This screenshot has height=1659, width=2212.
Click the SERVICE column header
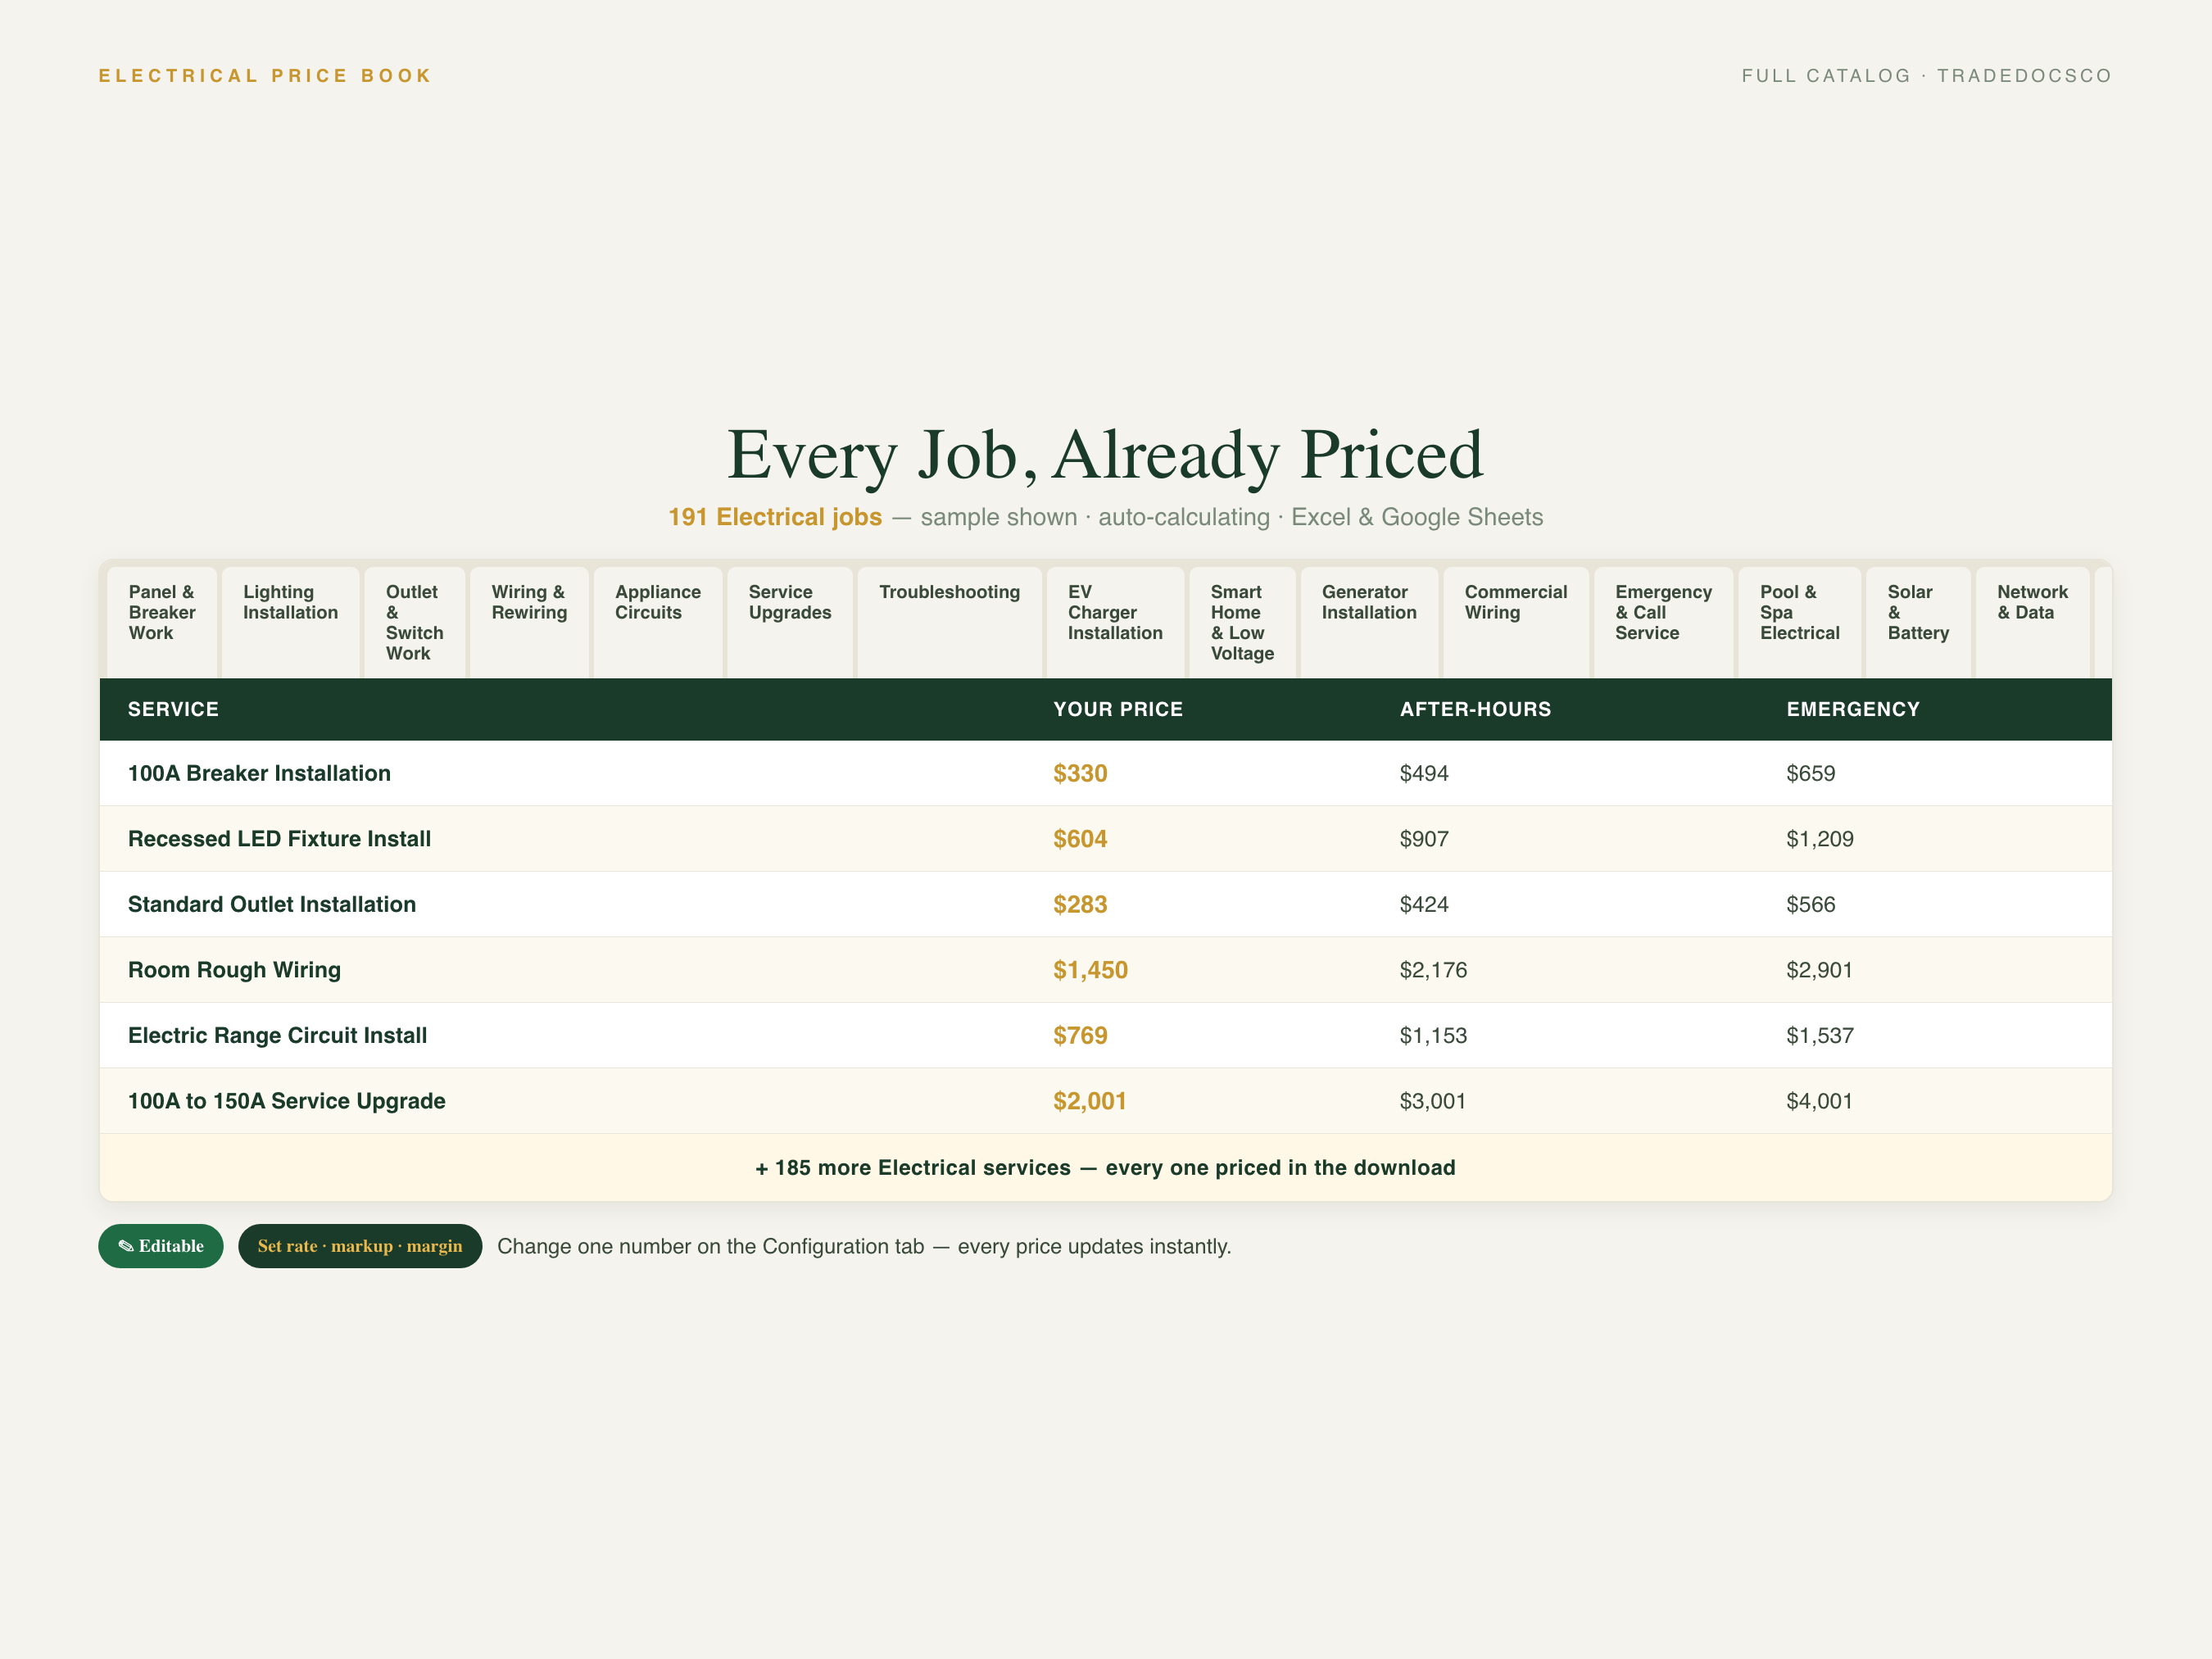pos(173,709)
